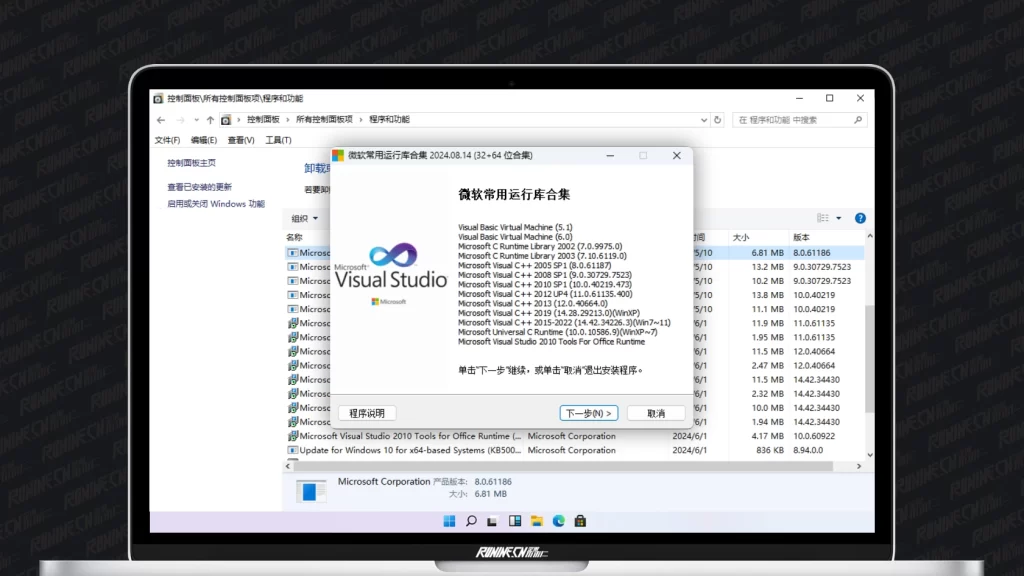This screenshot has height=576, width=1024.
Task: Open the Windows Start button on the taskbar
Action: [x=449, y=521]
